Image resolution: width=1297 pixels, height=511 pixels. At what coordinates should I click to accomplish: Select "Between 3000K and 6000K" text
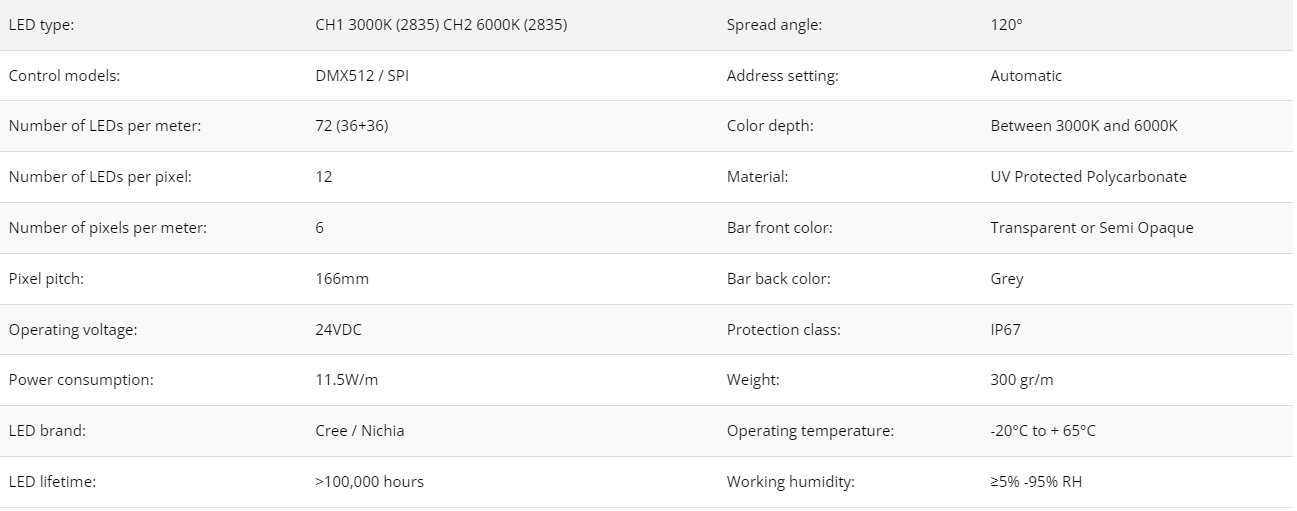click(x=1084, y=126)
